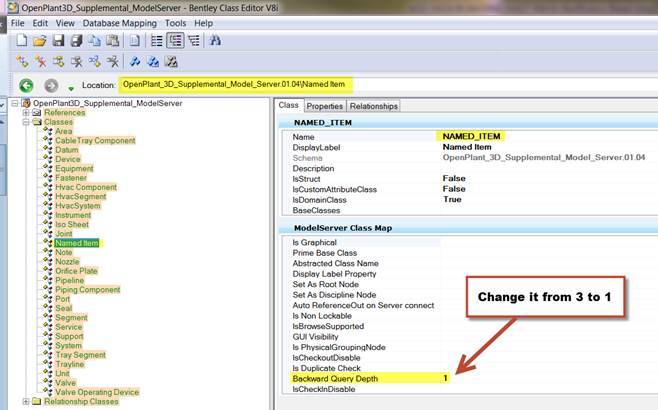This screenshot has width=658, height=410.
Task: Click the first class-tree icon in second toolbar
Action: [22, 62]
